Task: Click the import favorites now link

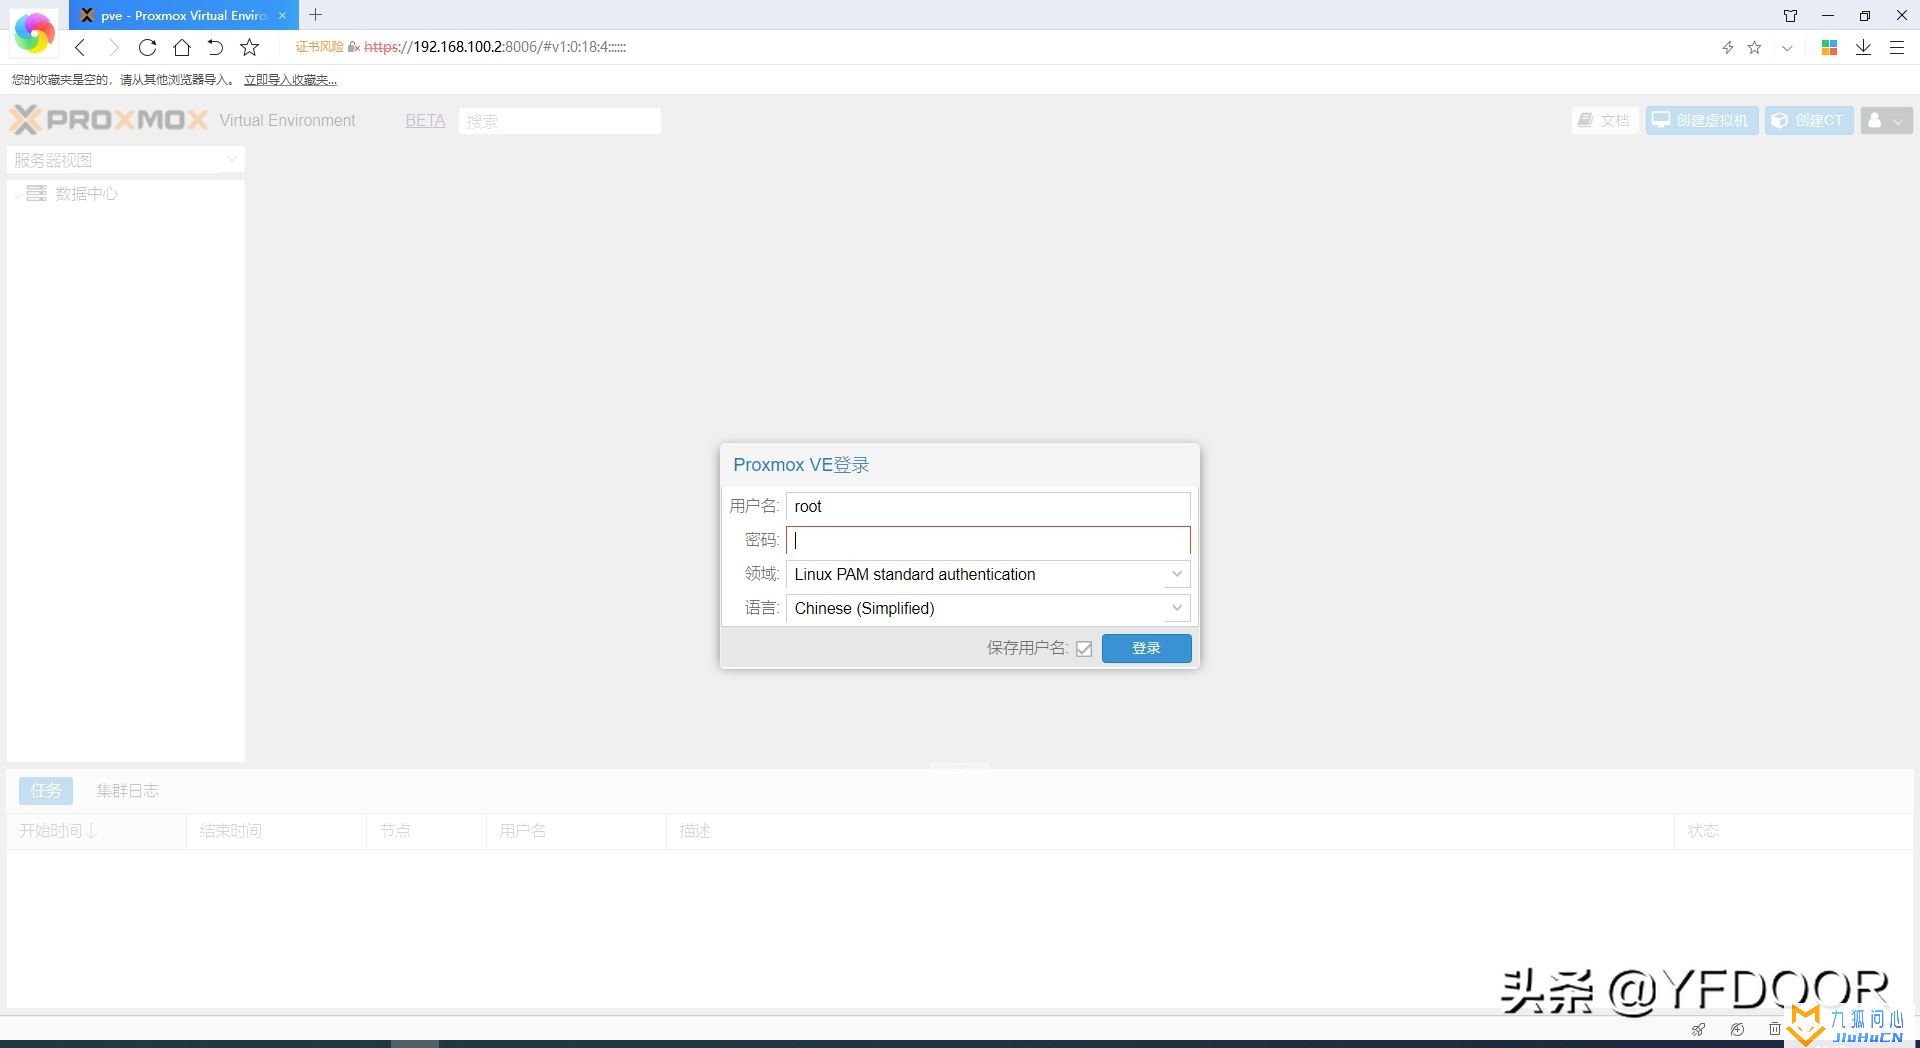Action: coord(290,80)
